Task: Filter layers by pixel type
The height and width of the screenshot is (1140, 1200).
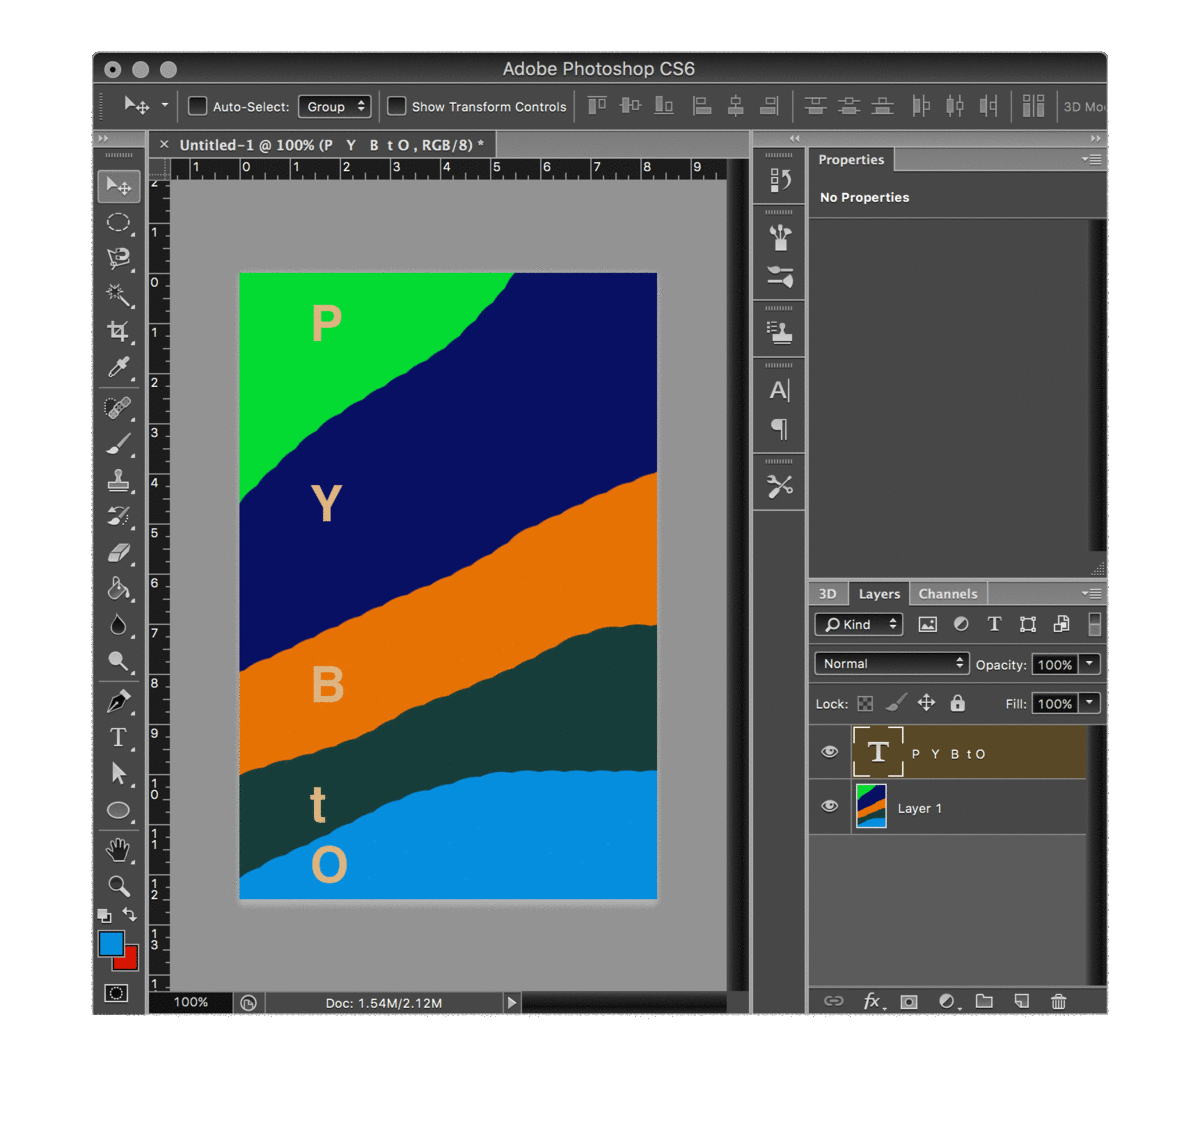Action: [928, 624]
